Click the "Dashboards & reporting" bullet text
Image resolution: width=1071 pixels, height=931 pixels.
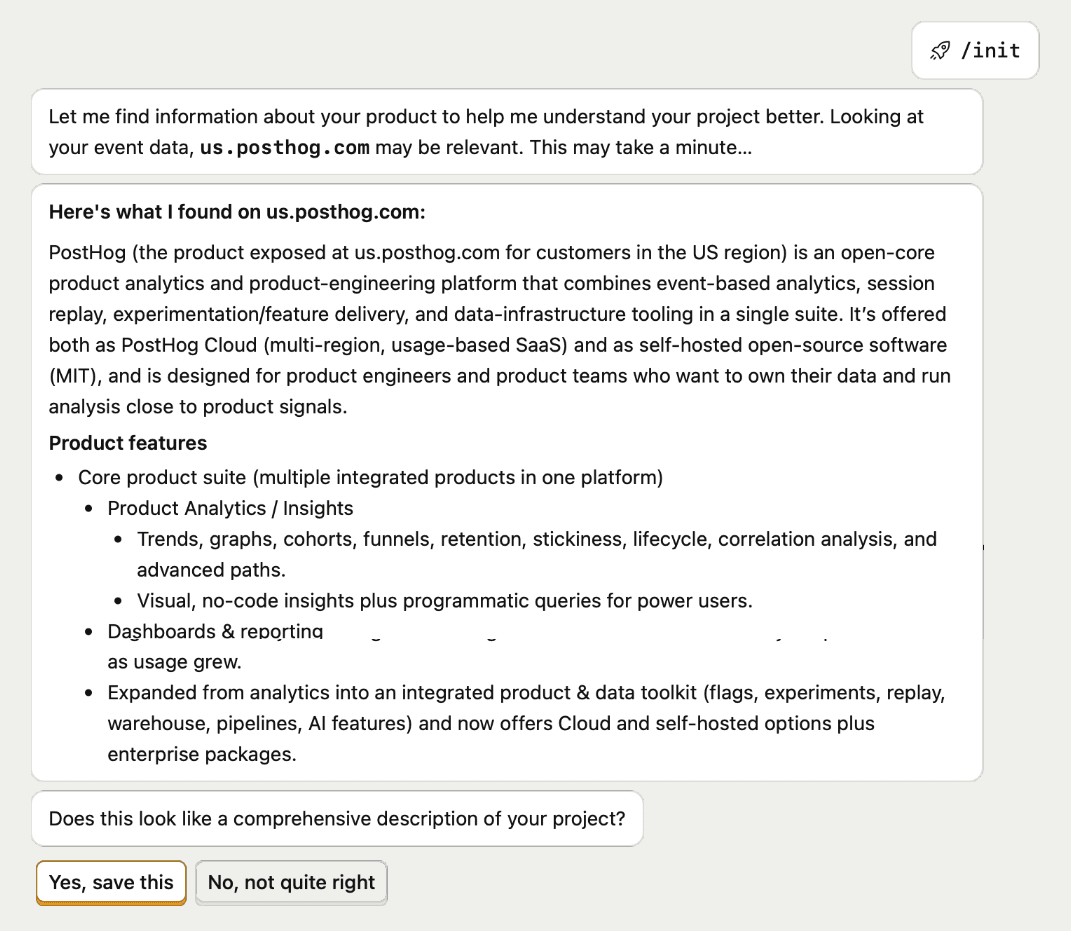(215, 632)
